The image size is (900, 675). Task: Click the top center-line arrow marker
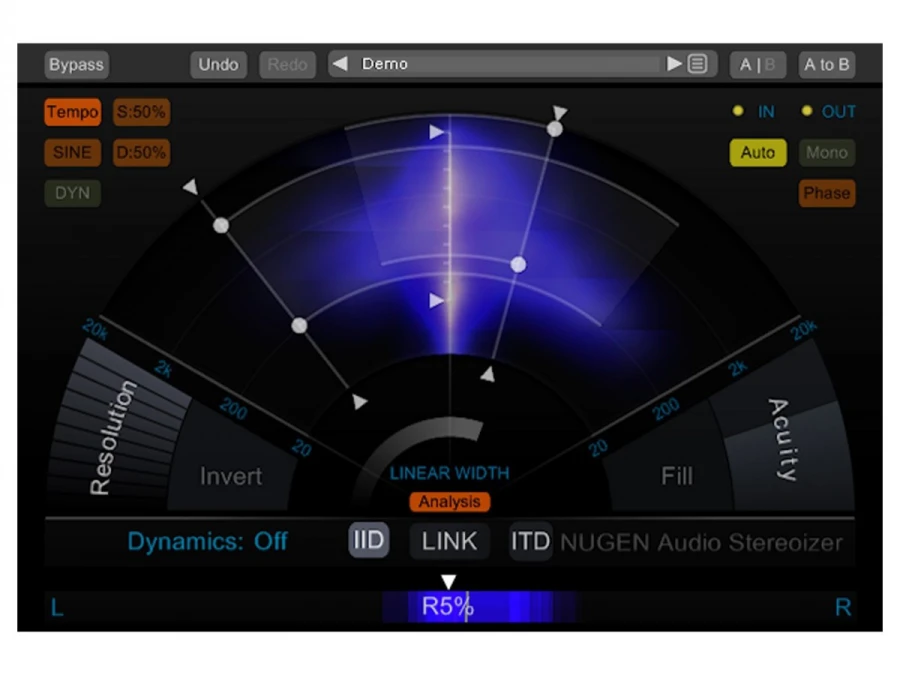coord(436,132)
